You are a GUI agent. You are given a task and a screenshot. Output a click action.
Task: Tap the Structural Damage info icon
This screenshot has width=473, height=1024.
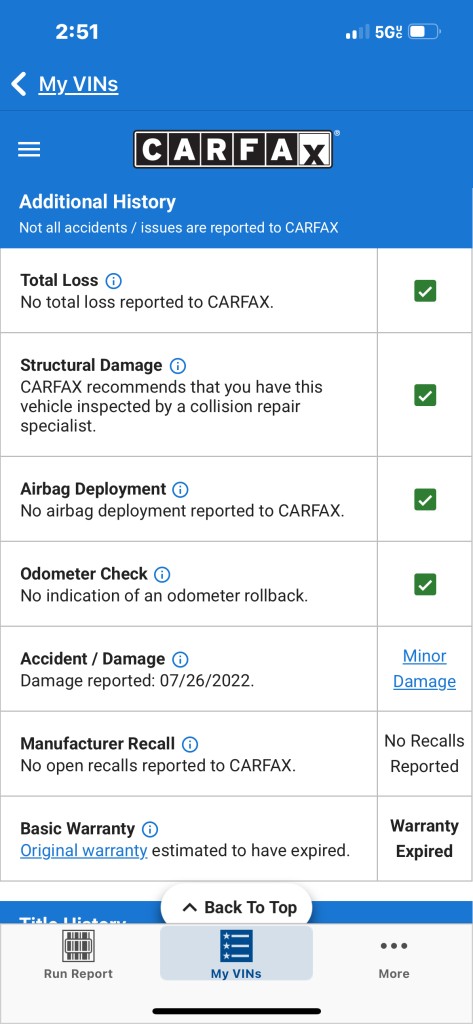[178, 366]
